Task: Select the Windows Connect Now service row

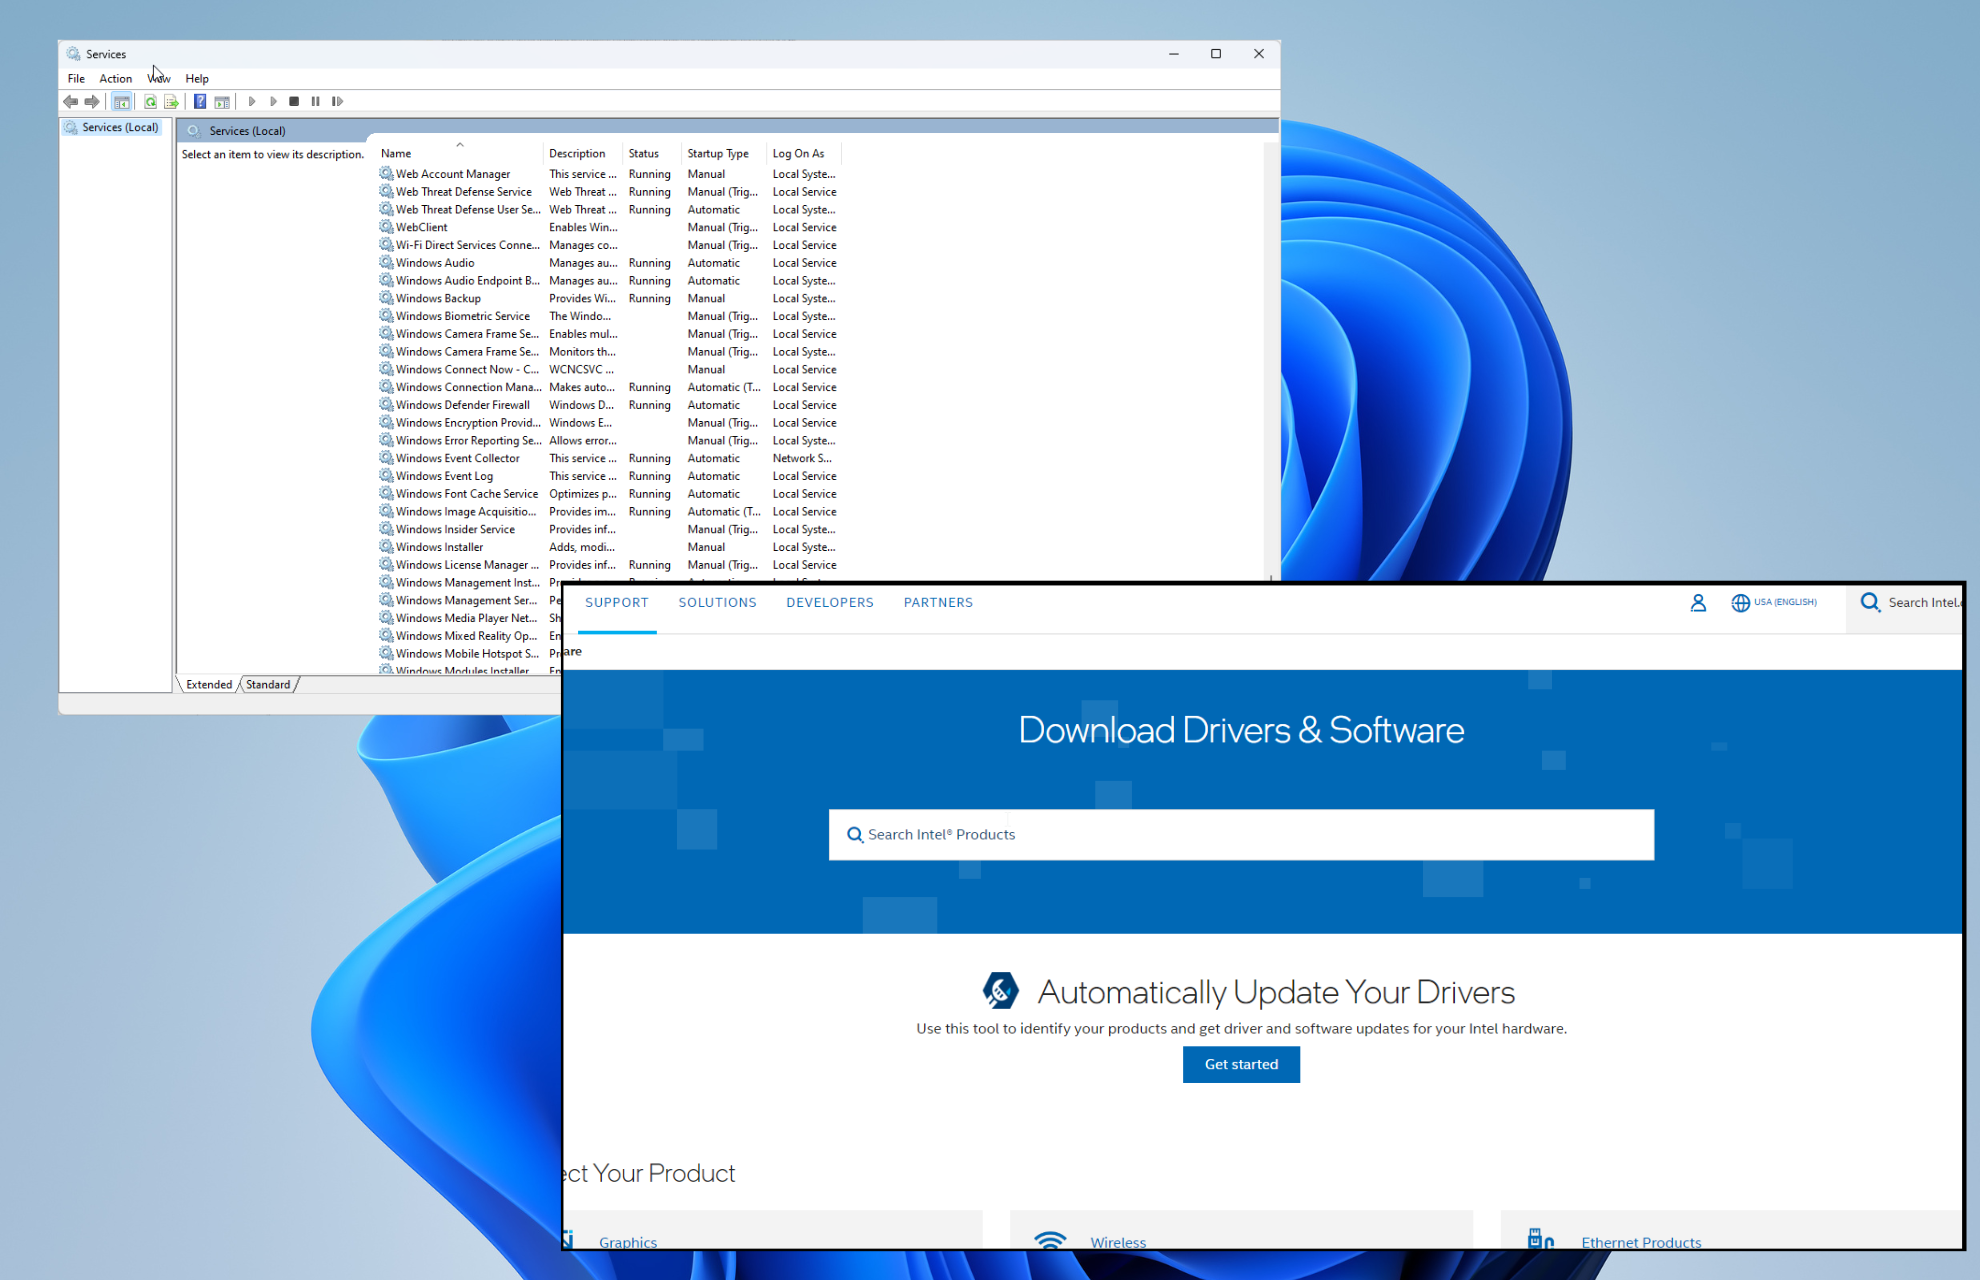Action: tap(610, 369)
